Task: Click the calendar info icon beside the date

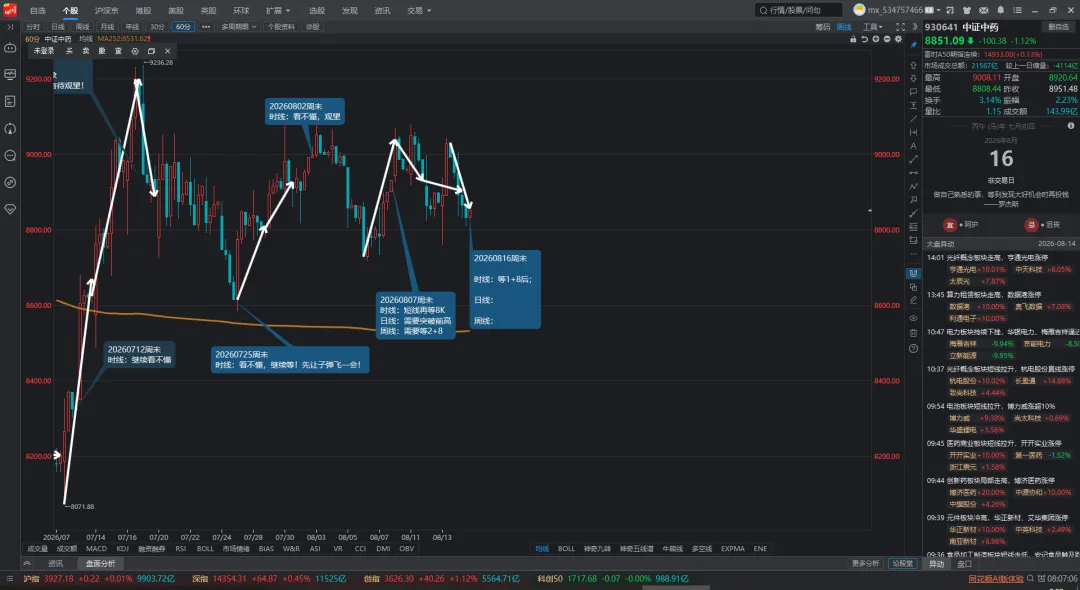Action: pyautogui.click(x=1070, y=126)
